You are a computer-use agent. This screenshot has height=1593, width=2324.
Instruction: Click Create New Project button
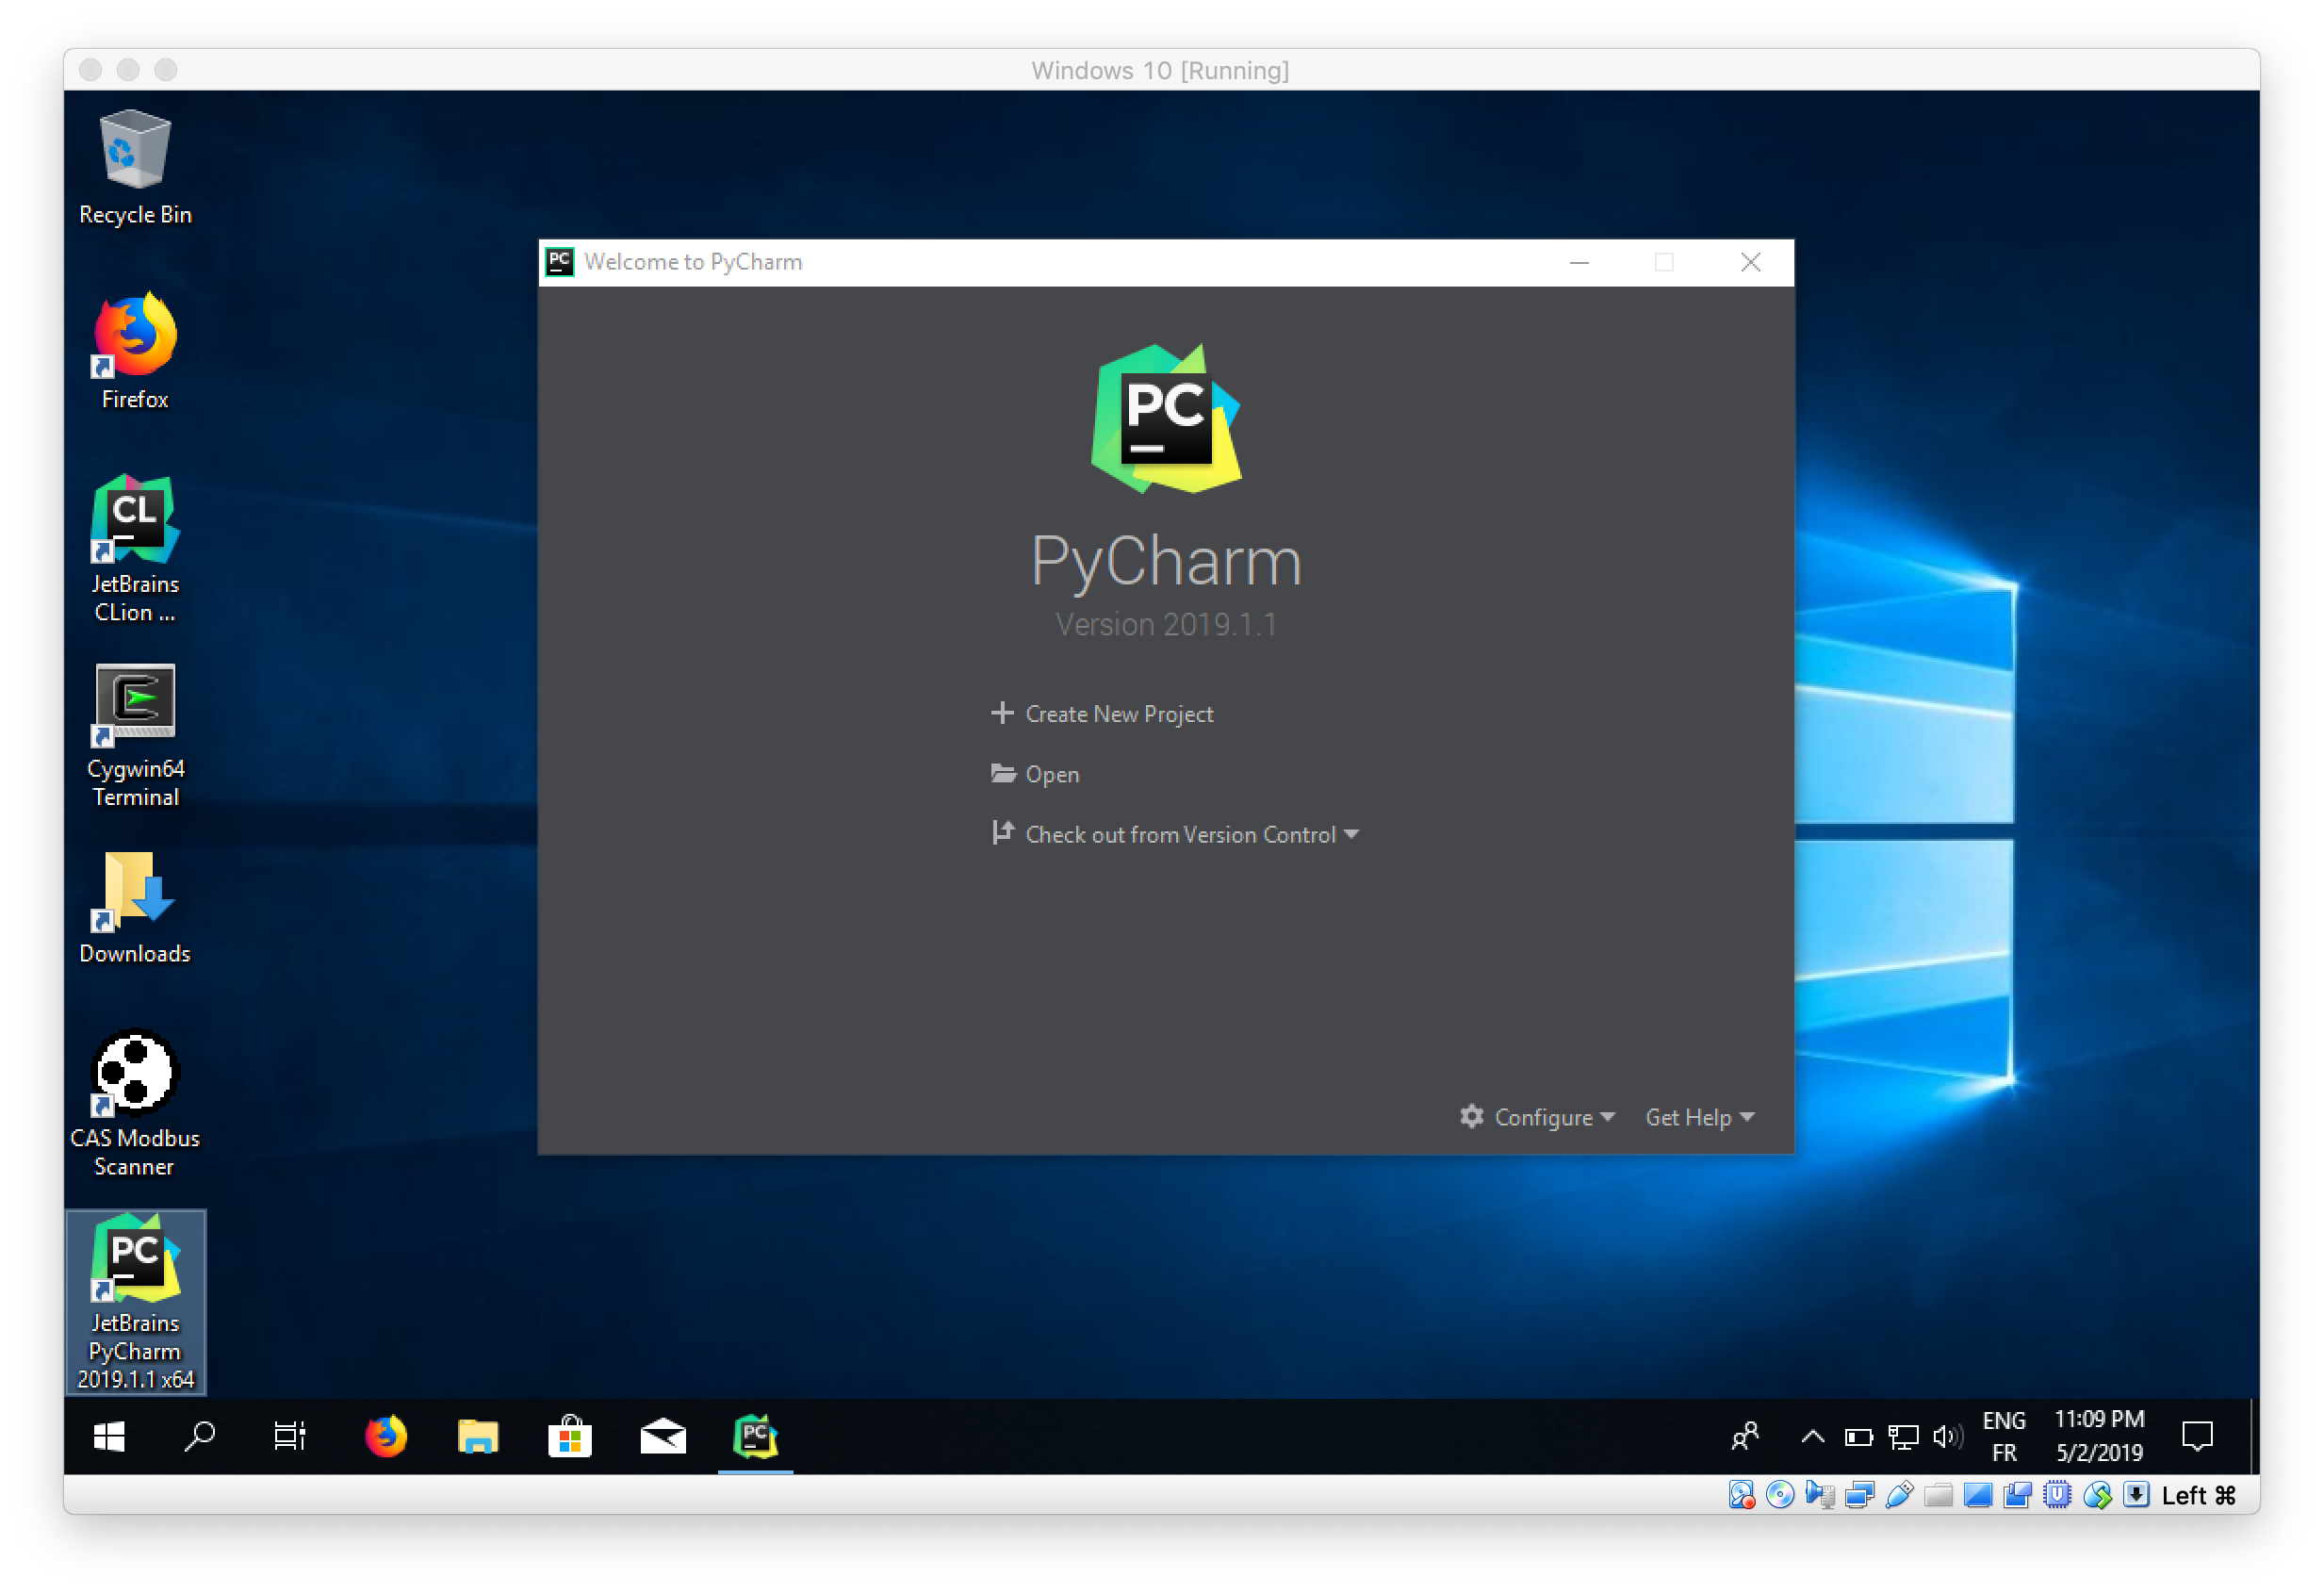1118,714
